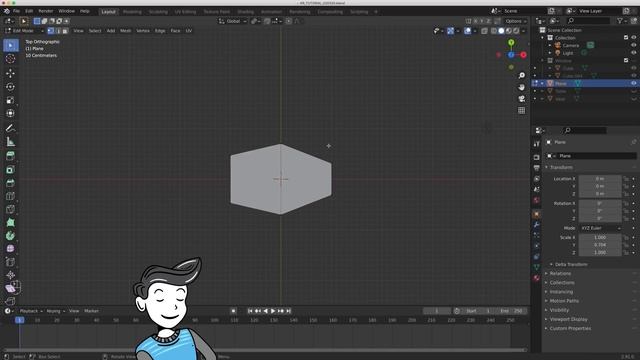Open the XYZ Euler rotation mode dropdown
Viewport: 640px width, 360px height.
click(600, 228)
